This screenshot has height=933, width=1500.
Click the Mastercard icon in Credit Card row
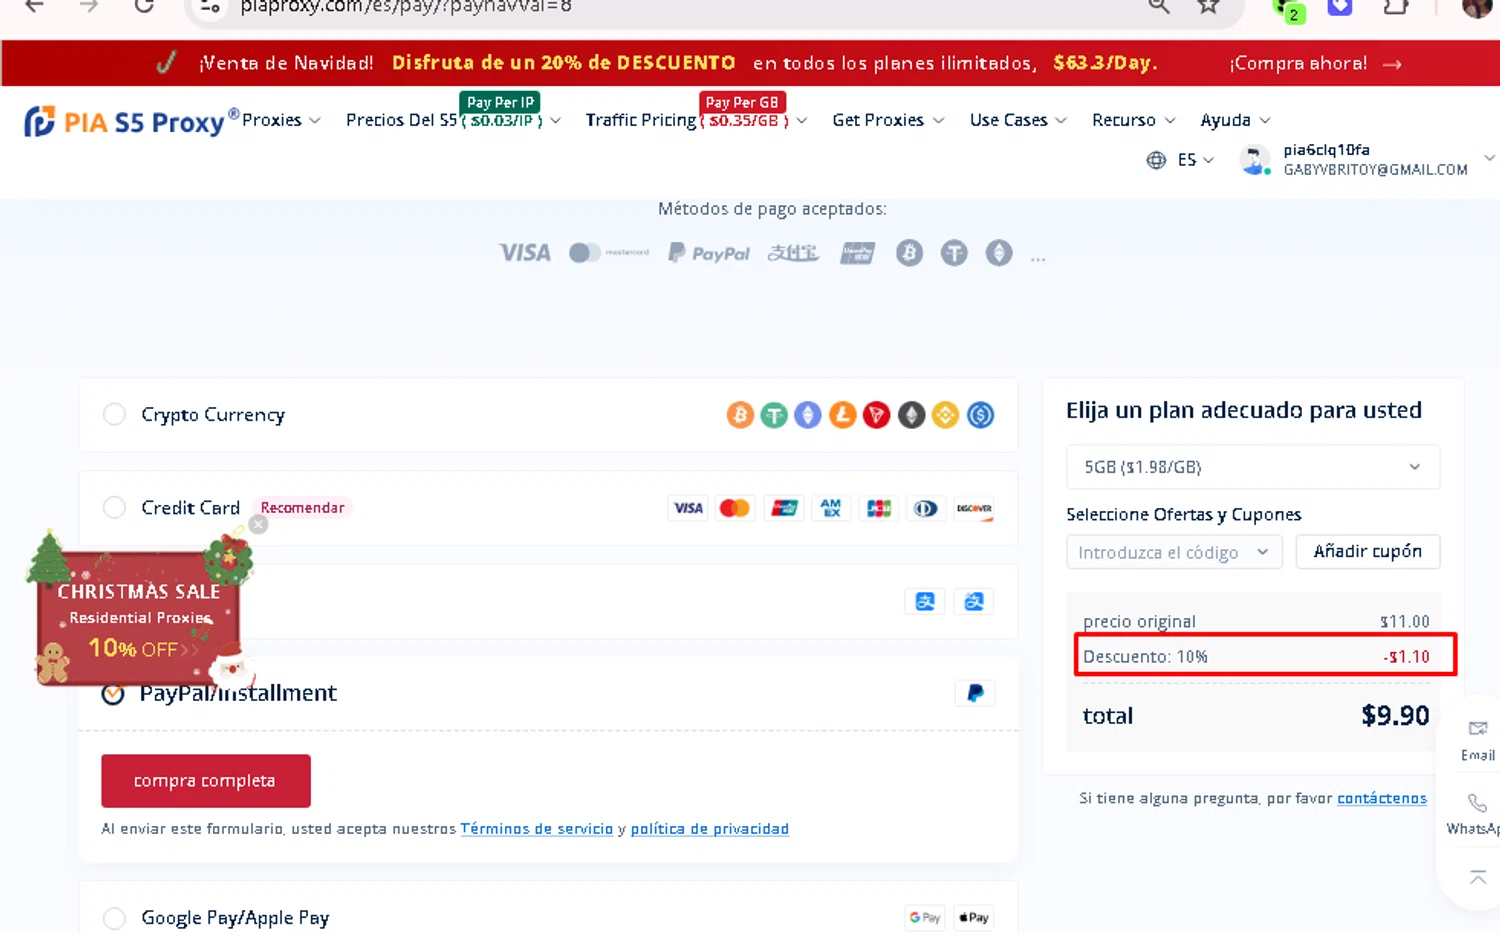pos(735,508)
